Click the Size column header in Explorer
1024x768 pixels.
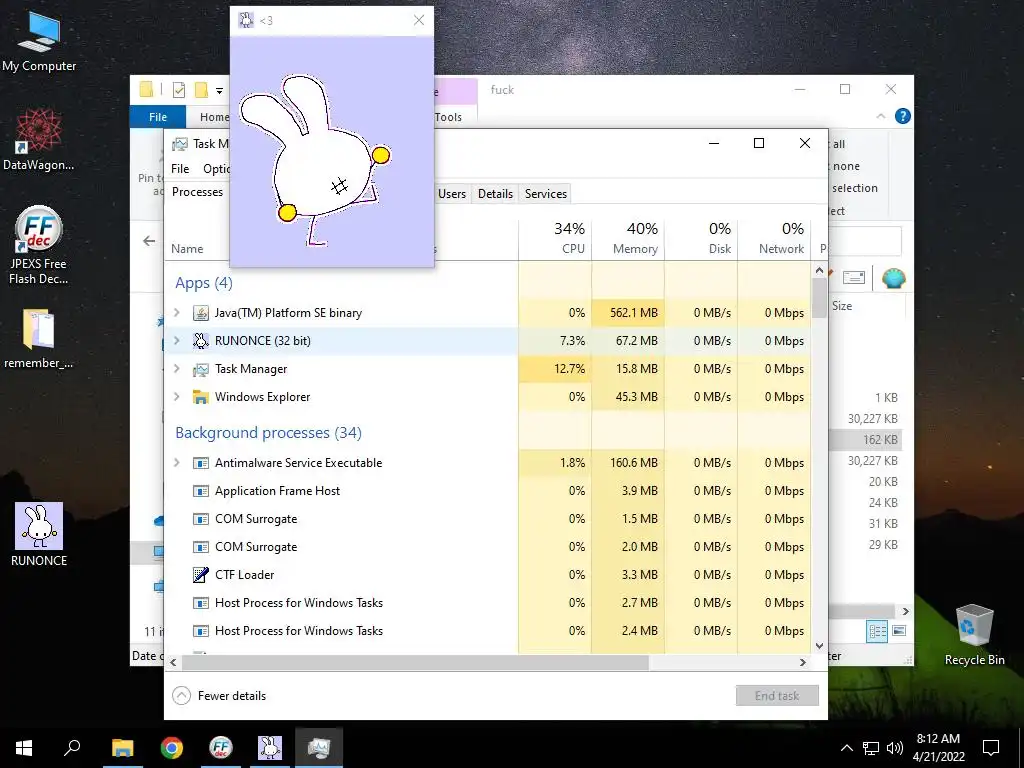[842, 306]
